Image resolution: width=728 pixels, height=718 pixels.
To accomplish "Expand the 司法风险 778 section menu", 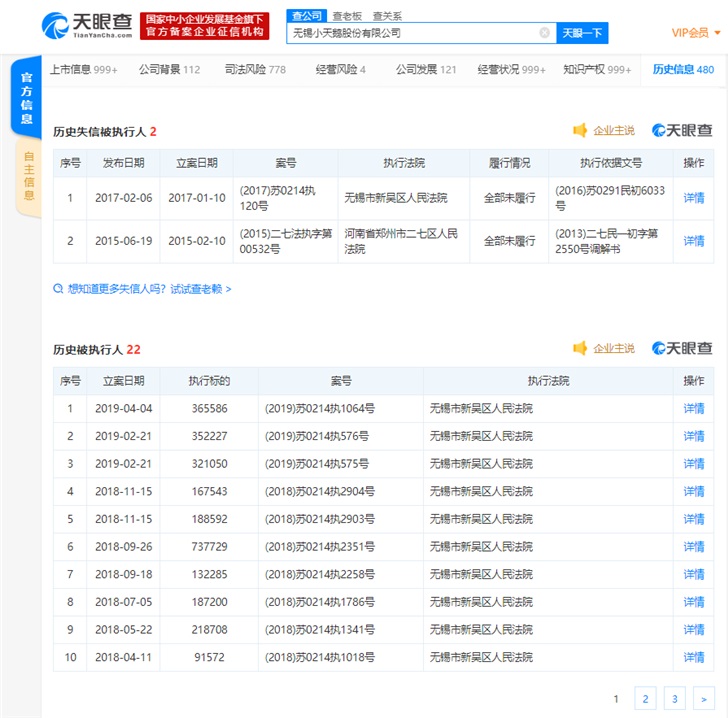I will 255,70.
